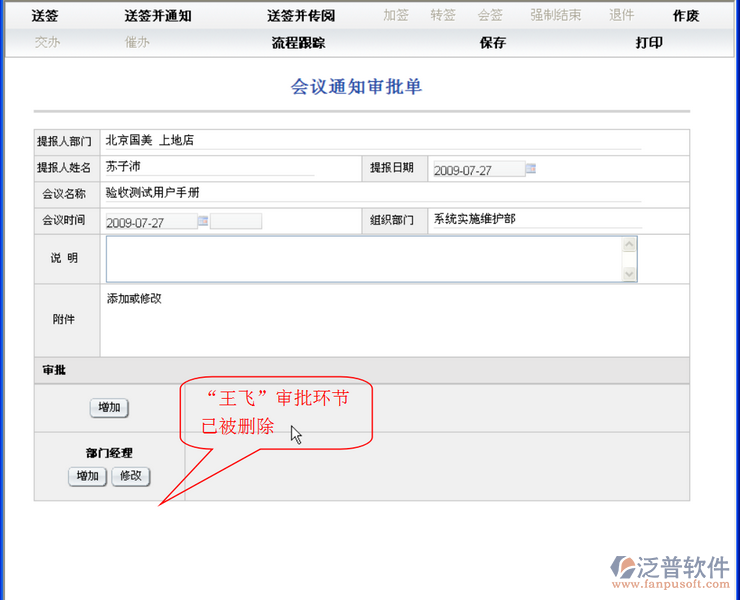This screenshot has width=740, height=600.
Task: Open calendar icon next to 会议时间 date
Action: coord(203,221)
